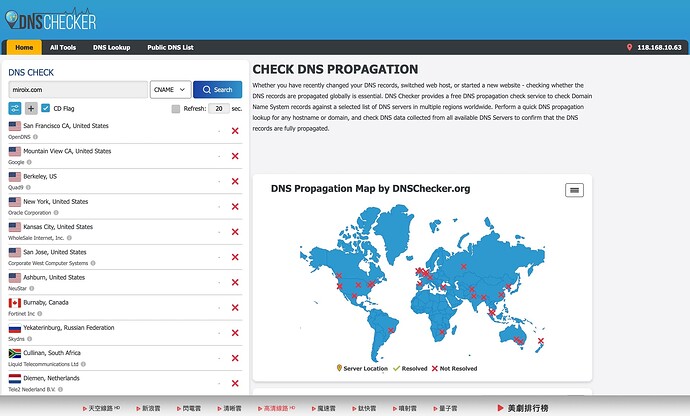690x416 pixels.
Task: Click info icon next to Quad9
Action: pos(28,187)
